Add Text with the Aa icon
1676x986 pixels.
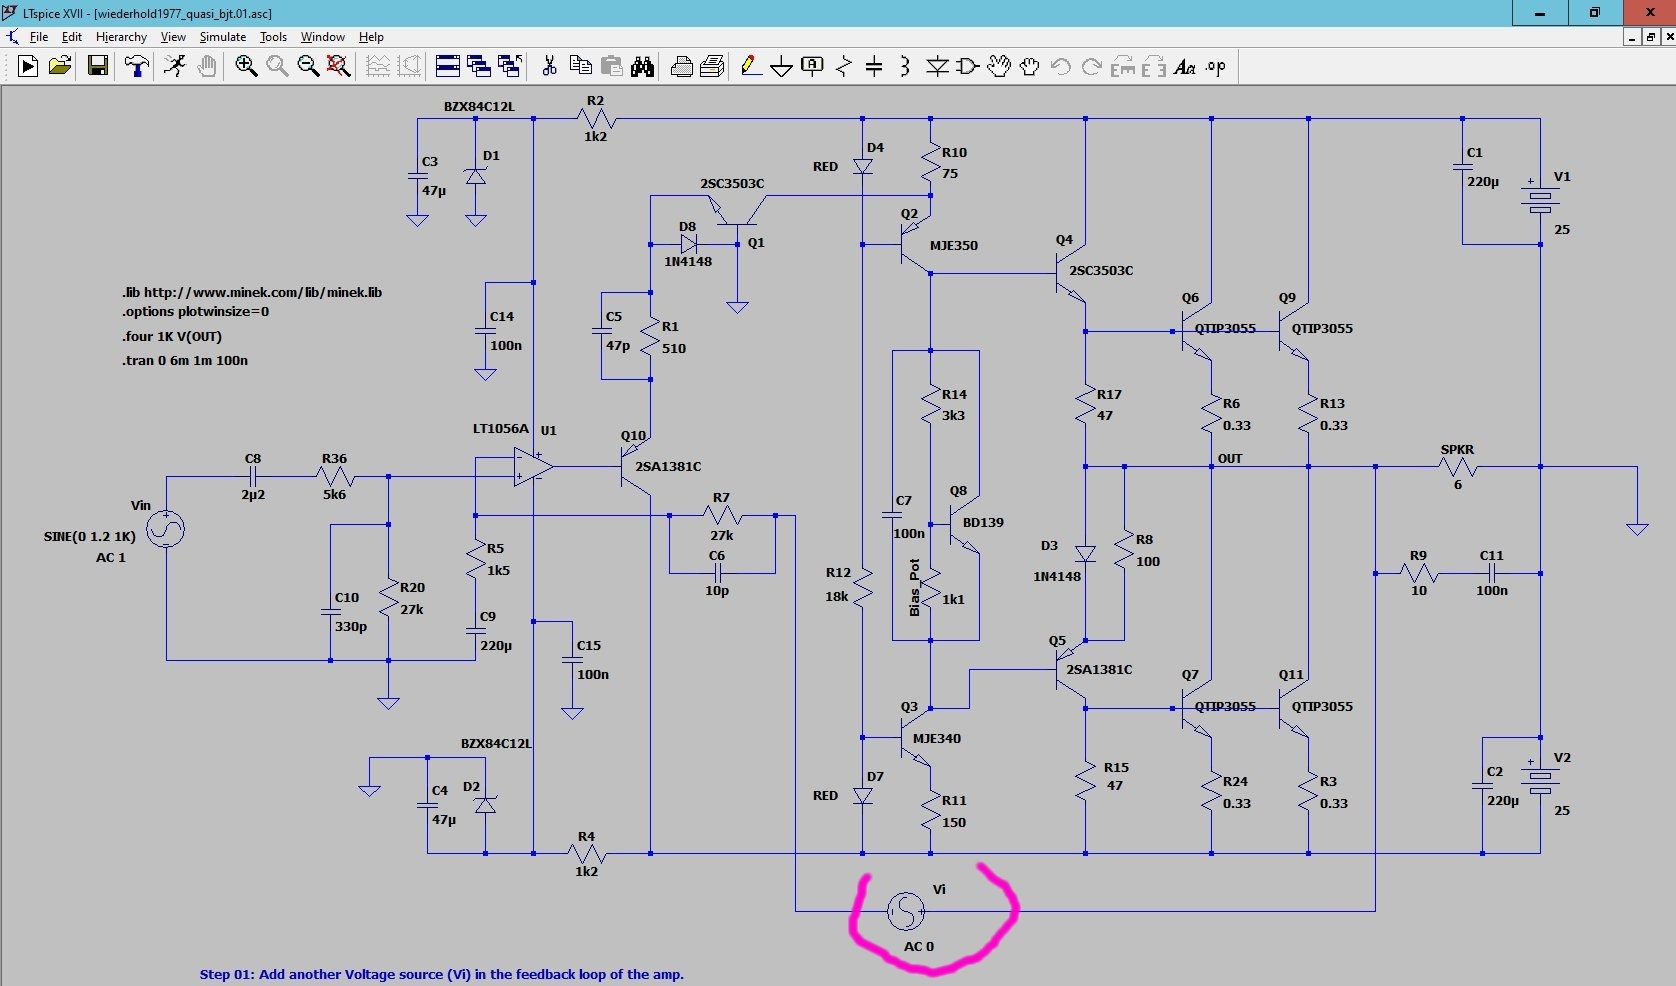point(1184,66)
